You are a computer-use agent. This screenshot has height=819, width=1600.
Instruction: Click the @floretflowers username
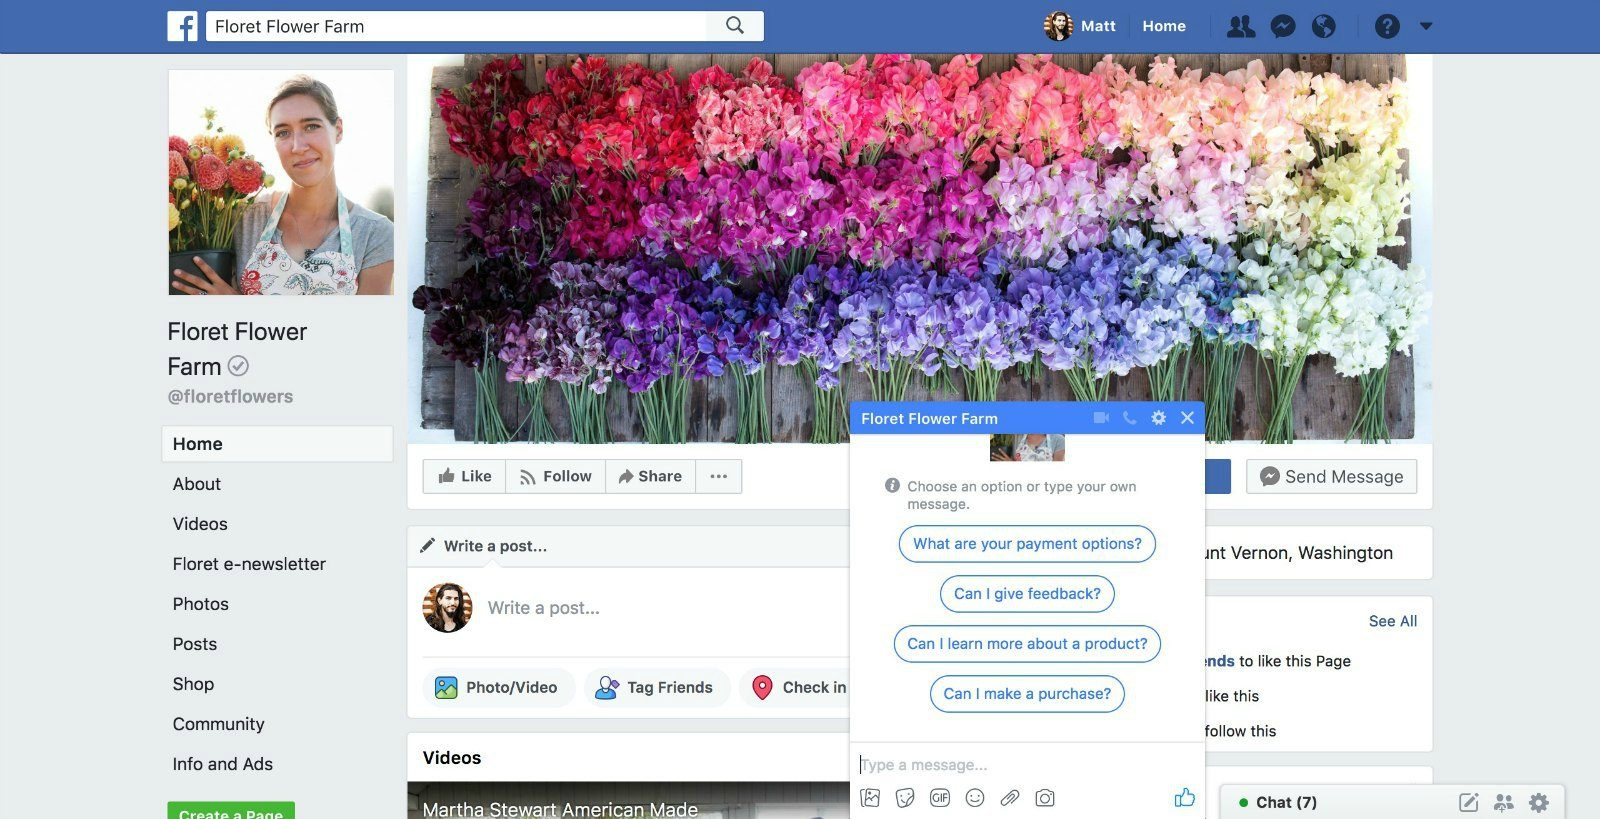pos(230,397)
